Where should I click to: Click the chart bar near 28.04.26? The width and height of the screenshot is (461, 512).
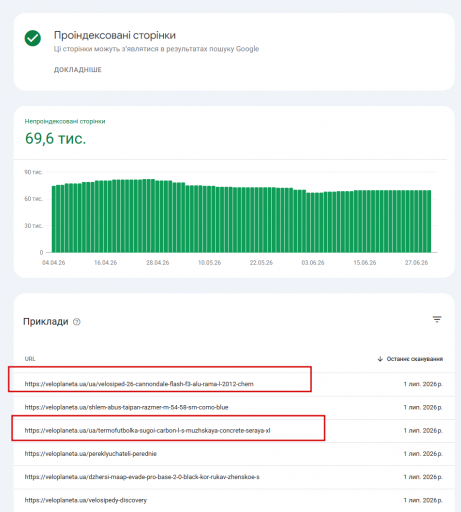pos(158,216)
